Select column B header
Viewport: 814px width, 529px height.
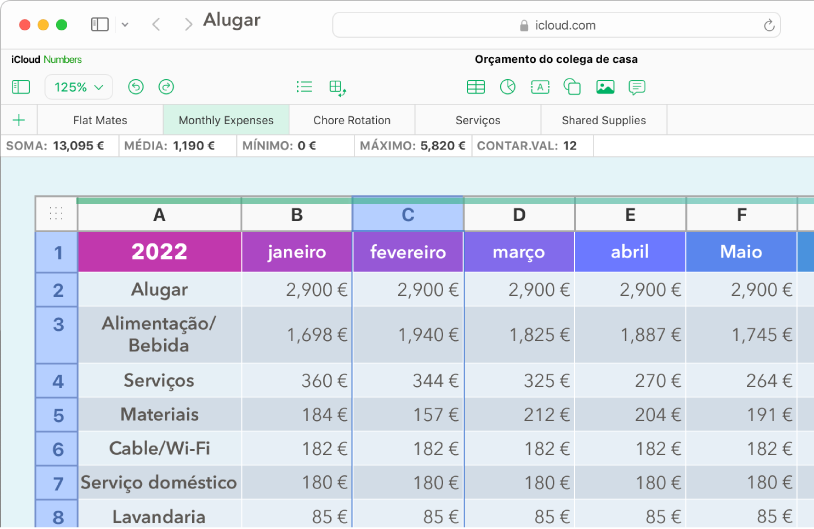[297, 215]
